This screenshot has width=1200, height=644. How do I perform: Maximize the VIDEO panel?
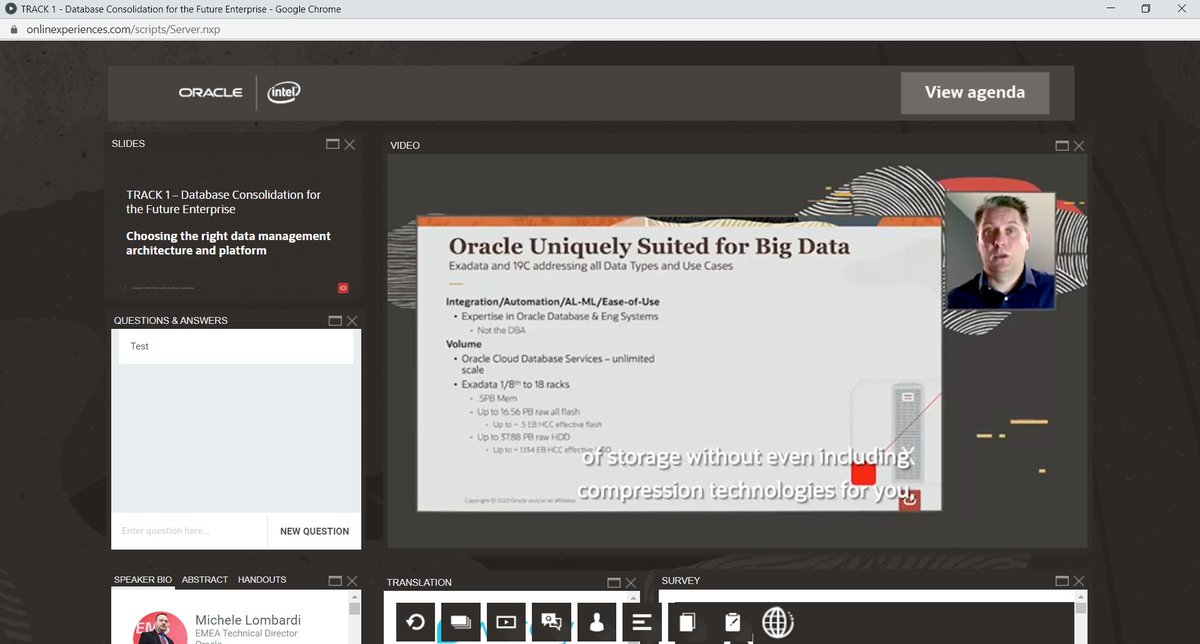(x=1062, y=146)
